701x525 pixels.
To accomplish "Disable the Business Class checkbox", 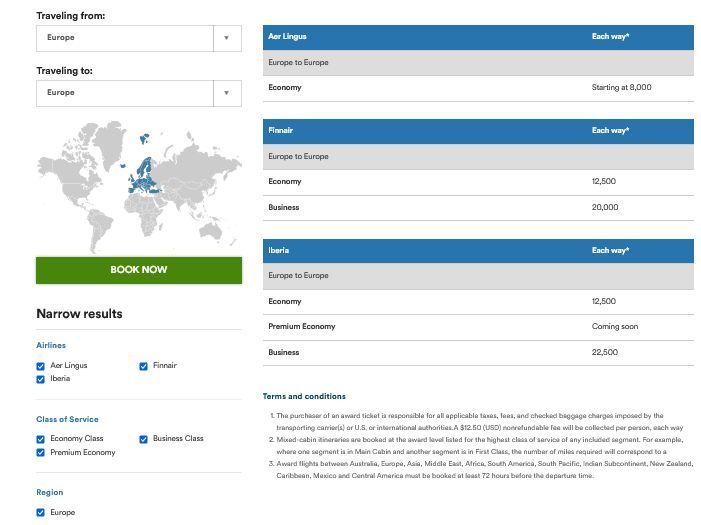I will click(144, 439).
